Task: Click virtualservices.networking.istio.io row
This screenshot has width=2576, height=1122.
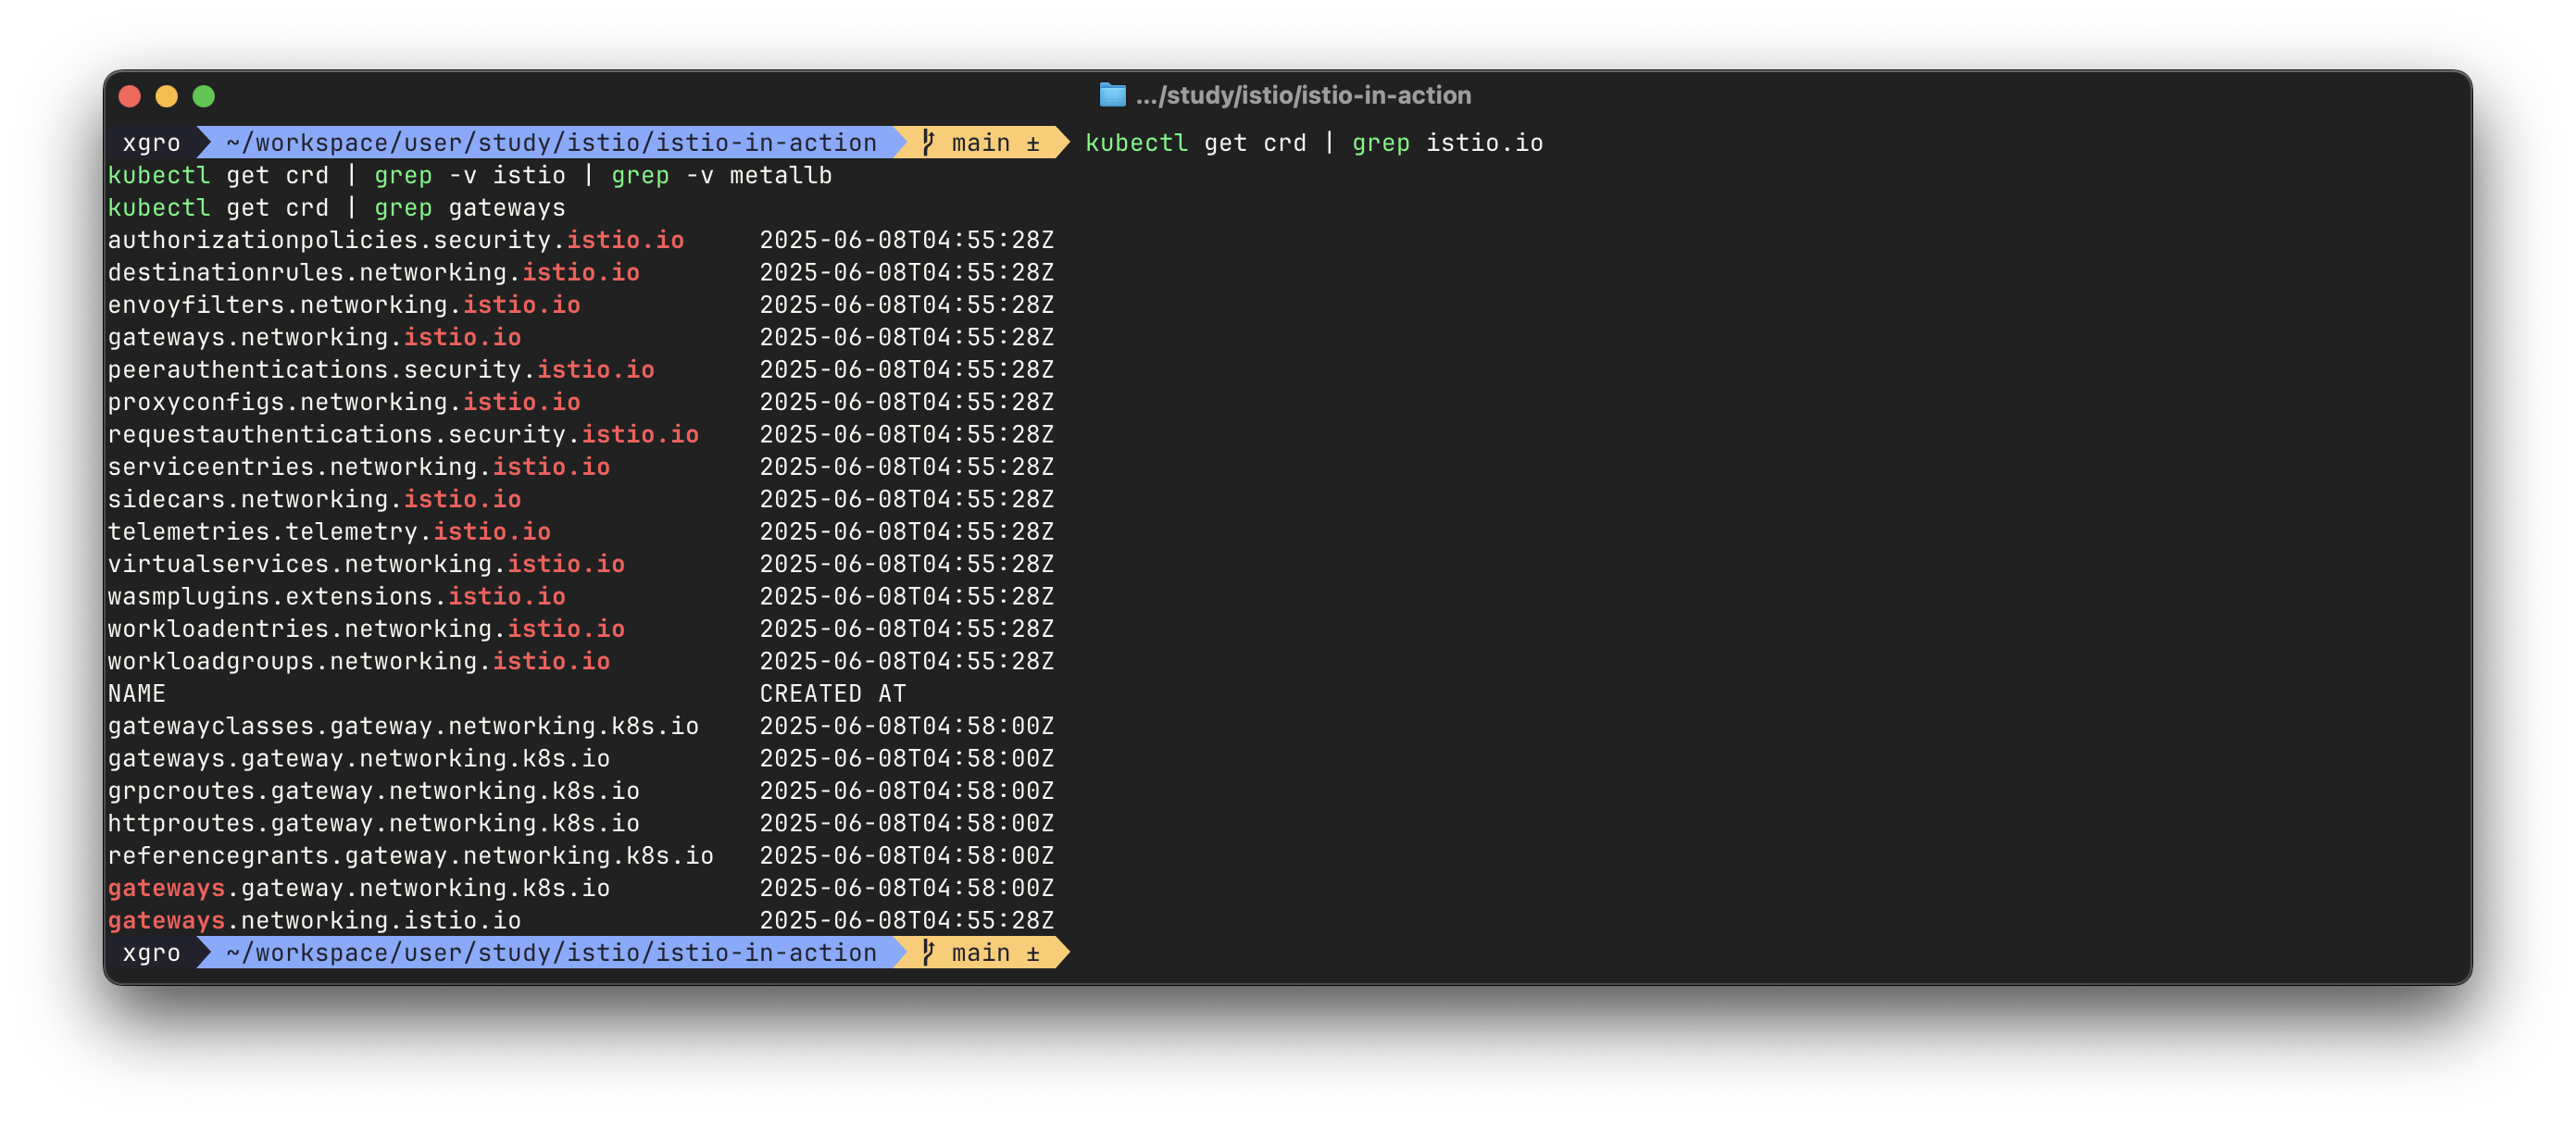Action: pos(581,564)
